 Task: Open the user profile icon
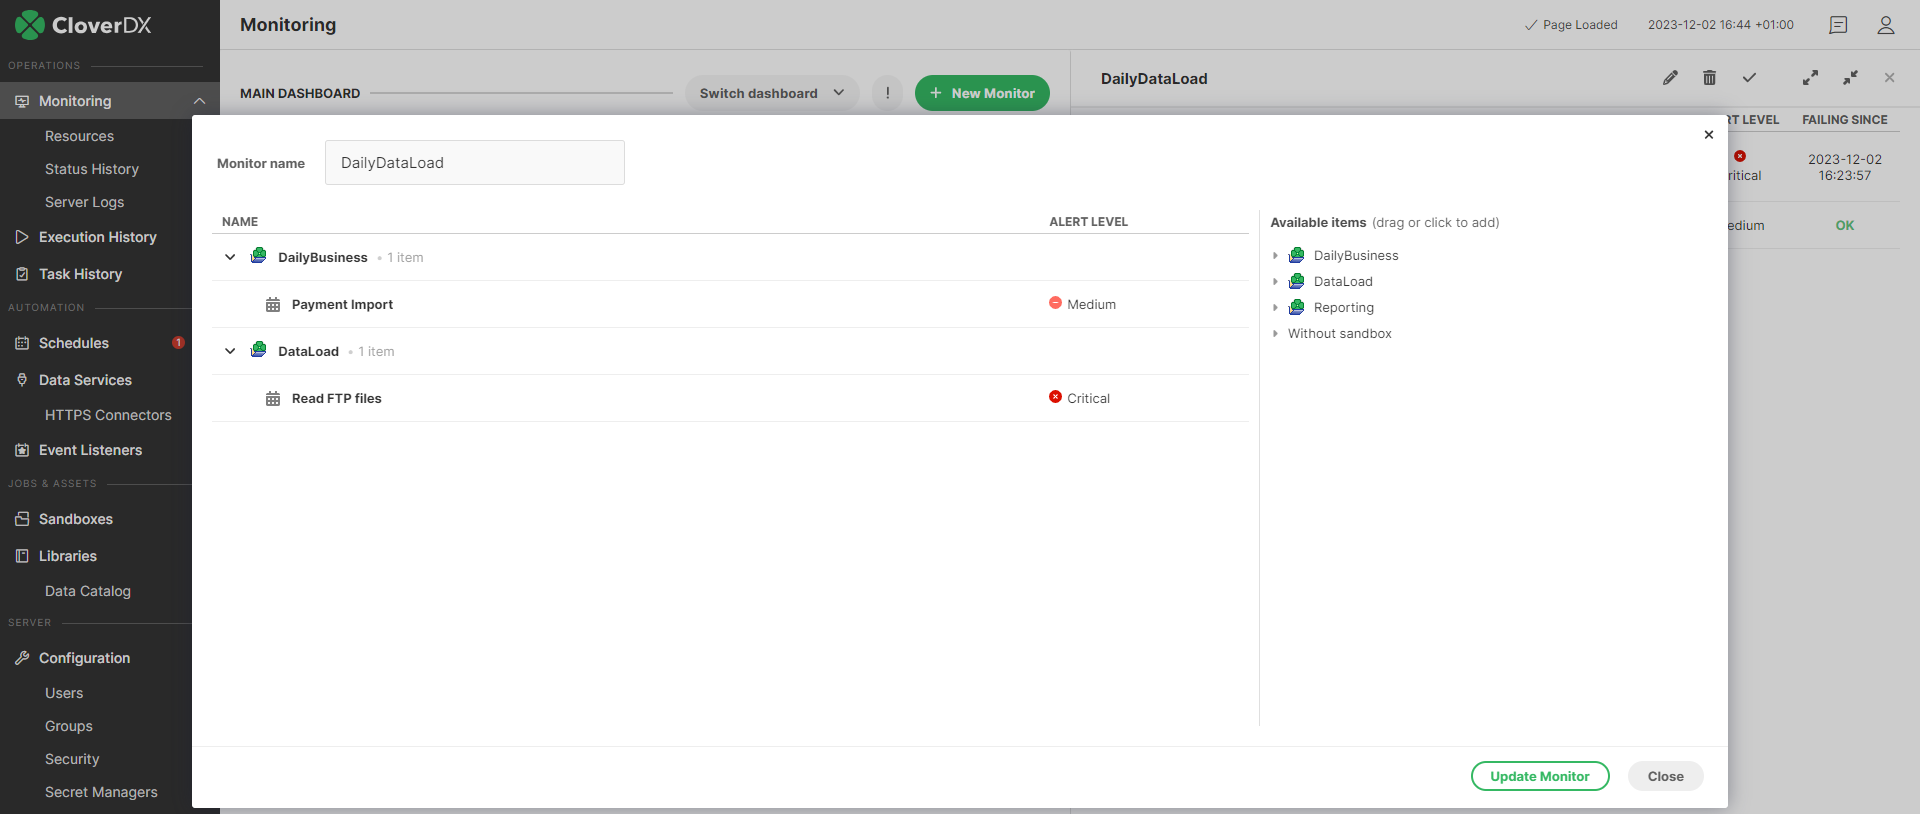pyautogui.click(x=1885, y=25)
